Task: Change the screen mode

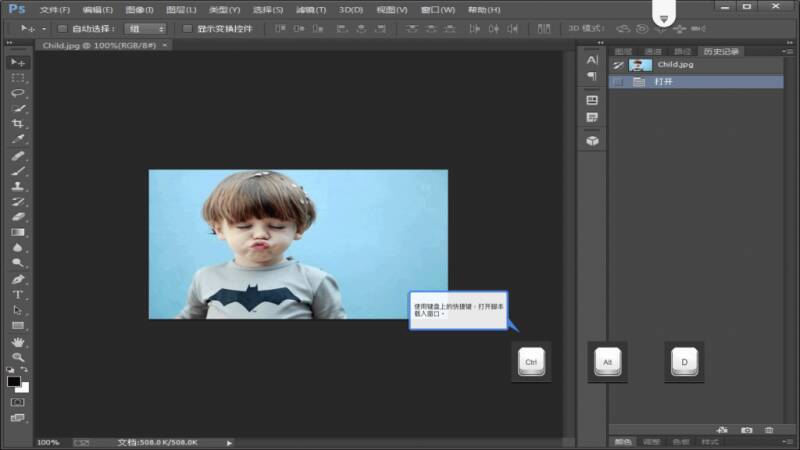Action: click(x=18, y=418)
